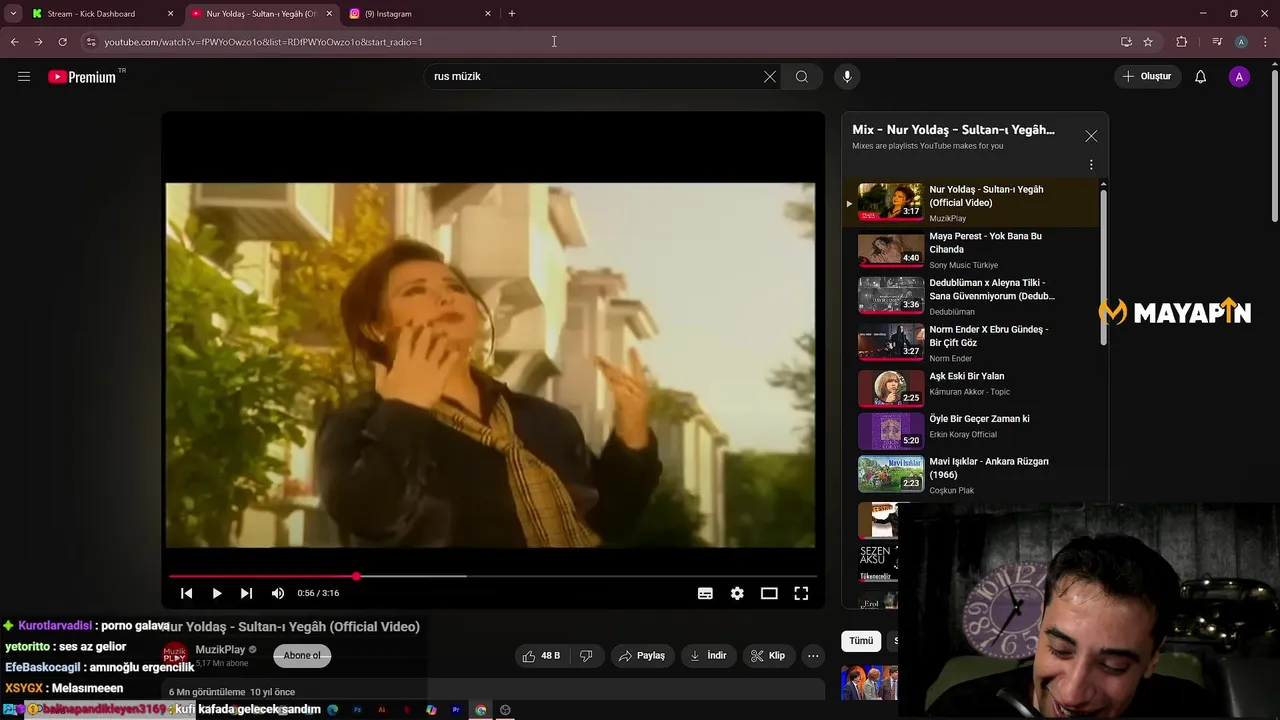Open Premiere Pro from the taskbar
The height and width of the screenshot is (720, 1280).
456,710
